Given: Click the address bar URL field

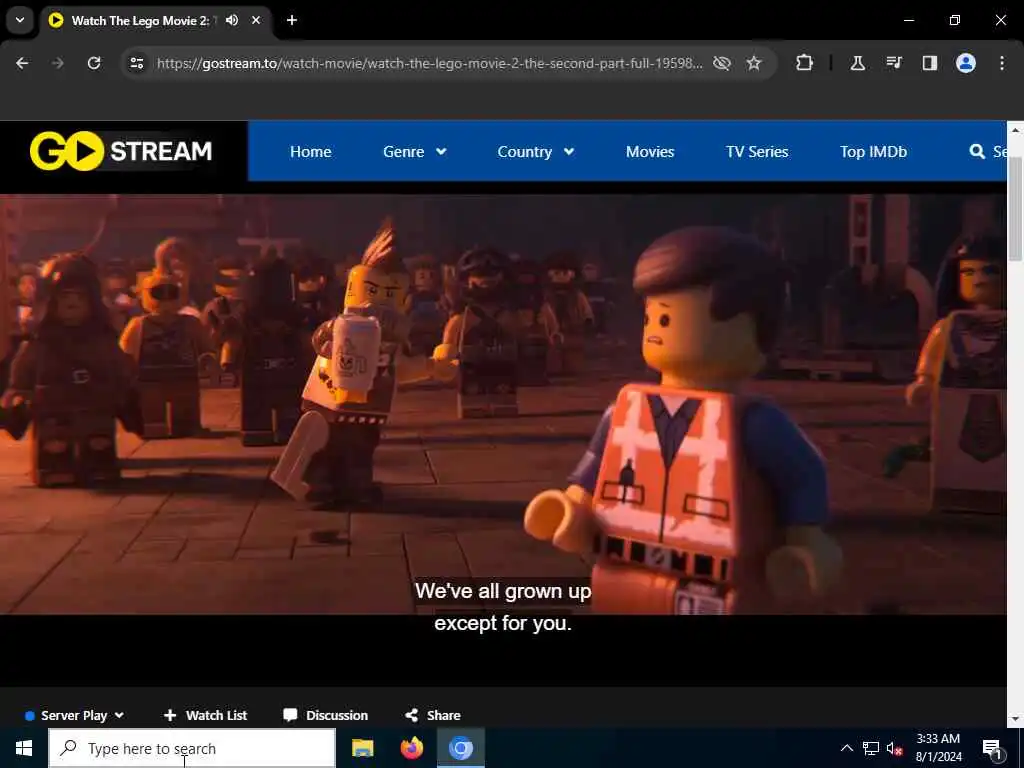Looking at the screenshot, I should [x=429, y=63].
